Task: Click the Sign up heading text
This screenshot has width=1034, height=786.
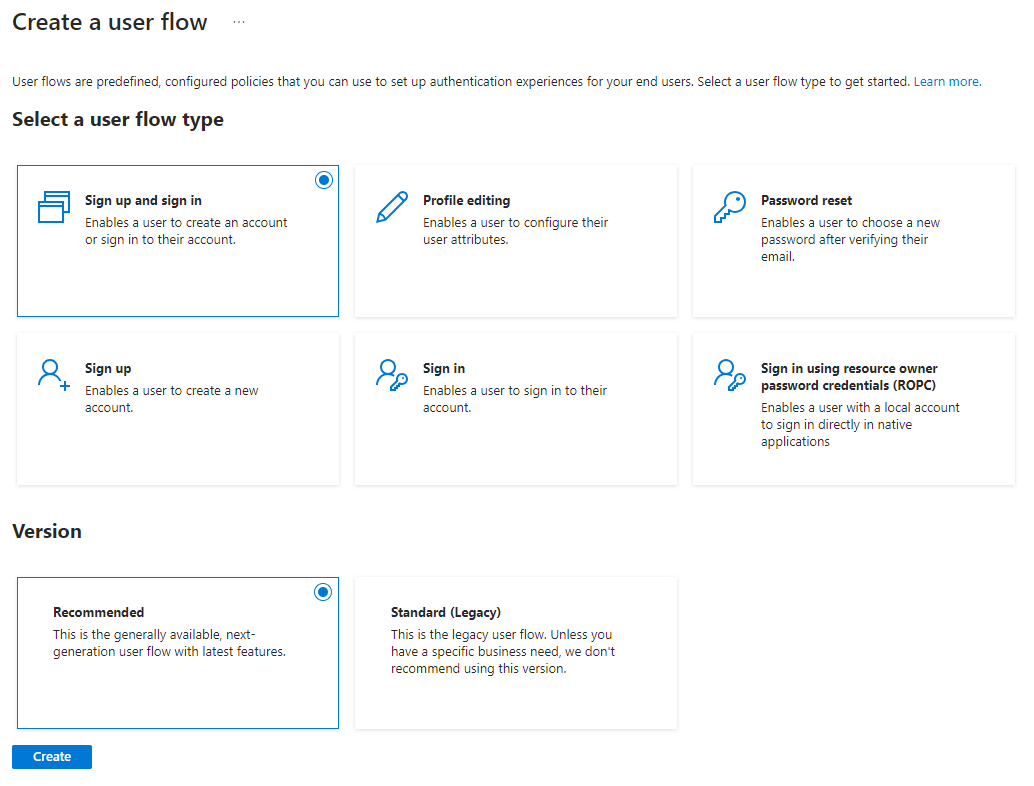Action: point(108,369)
